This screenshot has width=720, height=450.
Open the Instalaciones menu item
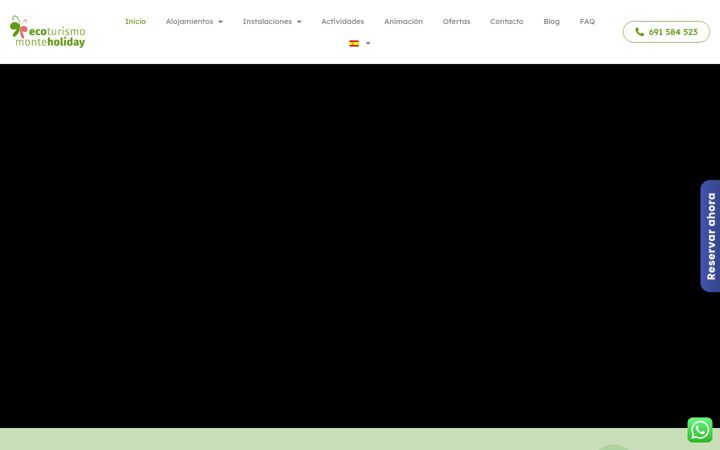click(x=267, y=21)
